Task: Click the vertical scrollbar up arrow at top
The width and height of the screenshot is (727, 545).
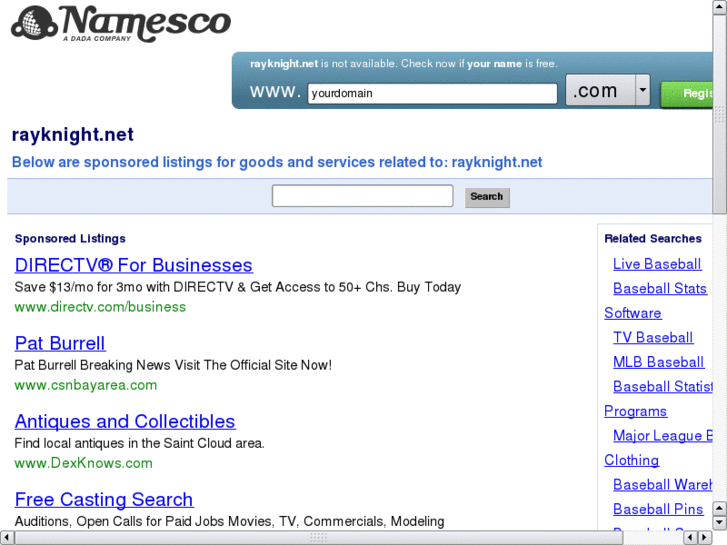Action: [x=720, y=7]
